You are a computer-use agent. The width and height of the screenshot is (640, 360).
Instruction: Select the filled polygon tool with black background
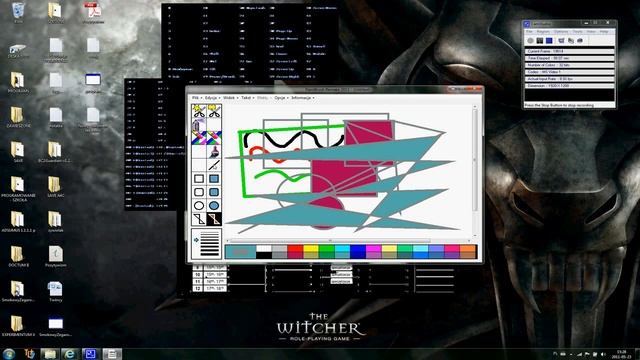pos(214,219)
